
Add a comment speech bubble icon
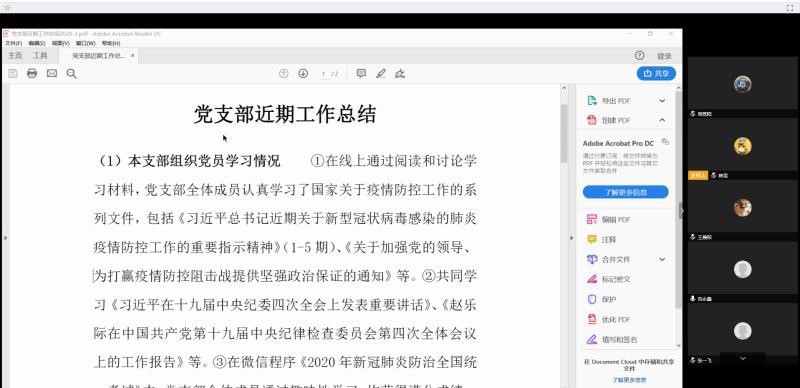pos(361,74)
